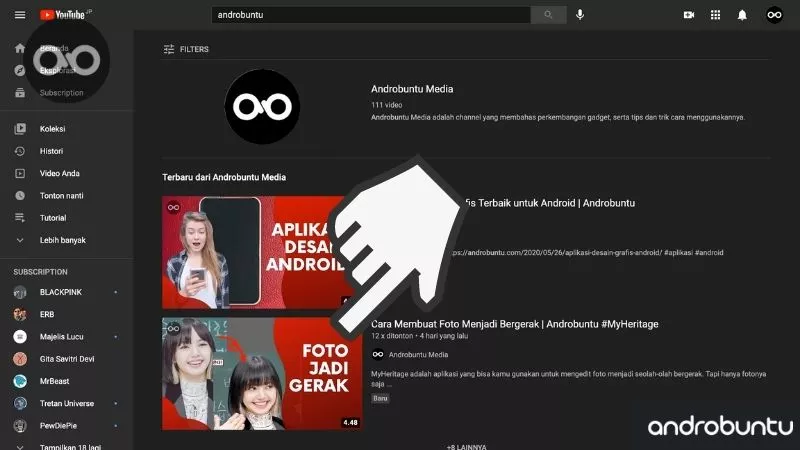Click Androbuntu Media name under second video

[x=418, y=355]
